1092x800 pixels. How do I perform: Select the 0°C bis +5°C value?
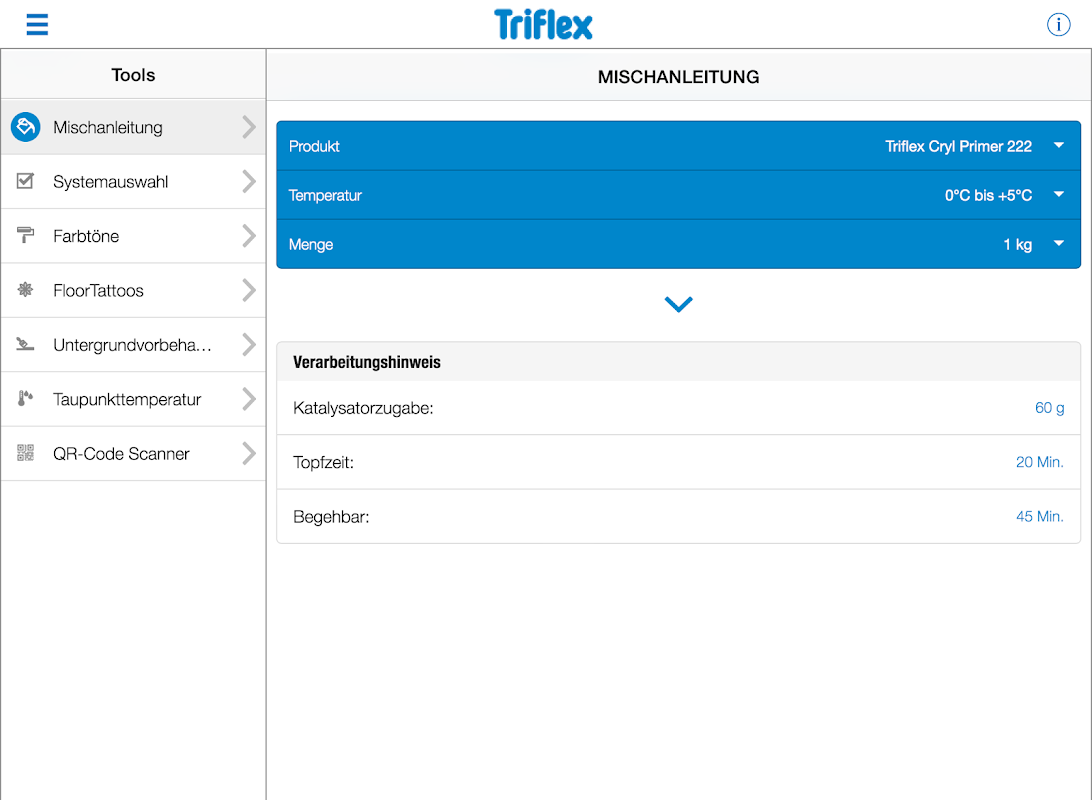pos(988,195)
